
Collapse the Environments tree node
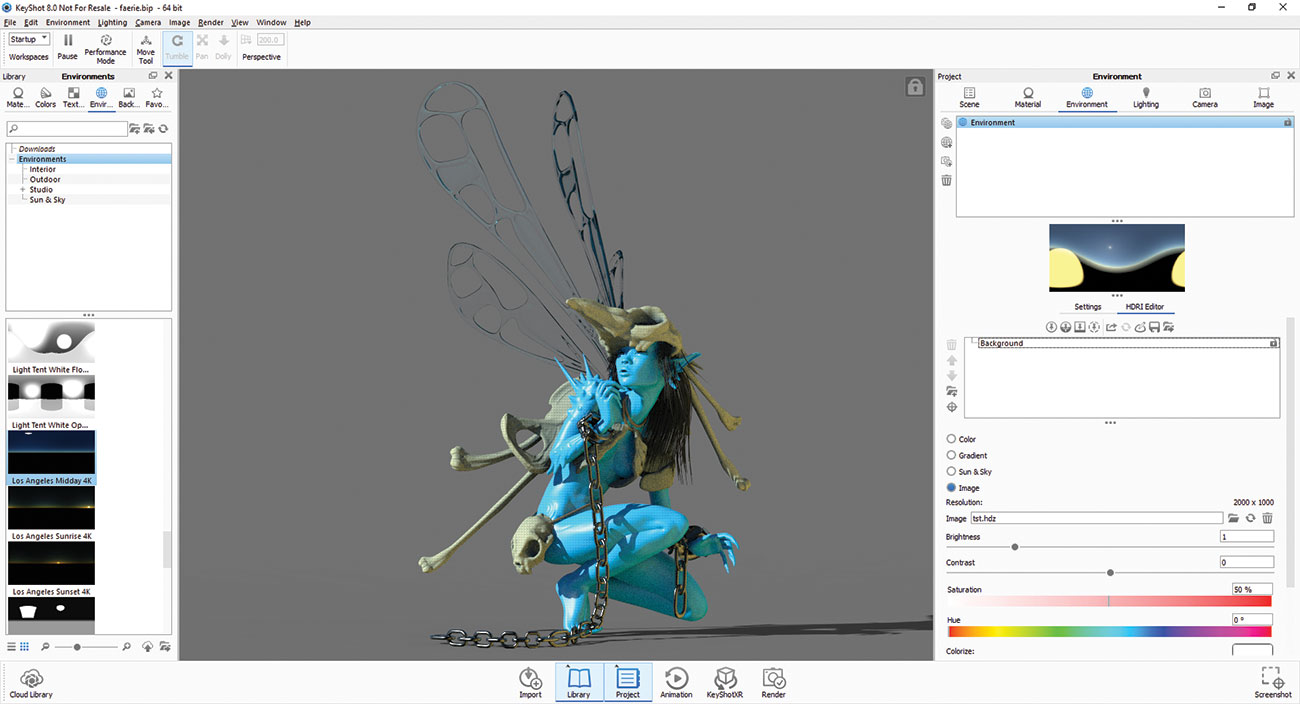(12, 159)
